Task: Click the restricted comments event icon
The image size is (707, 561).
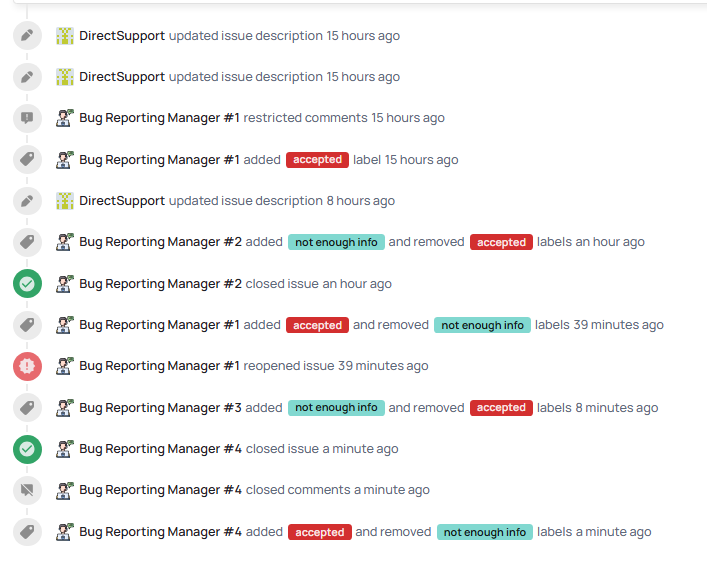Action: (27, 118)
